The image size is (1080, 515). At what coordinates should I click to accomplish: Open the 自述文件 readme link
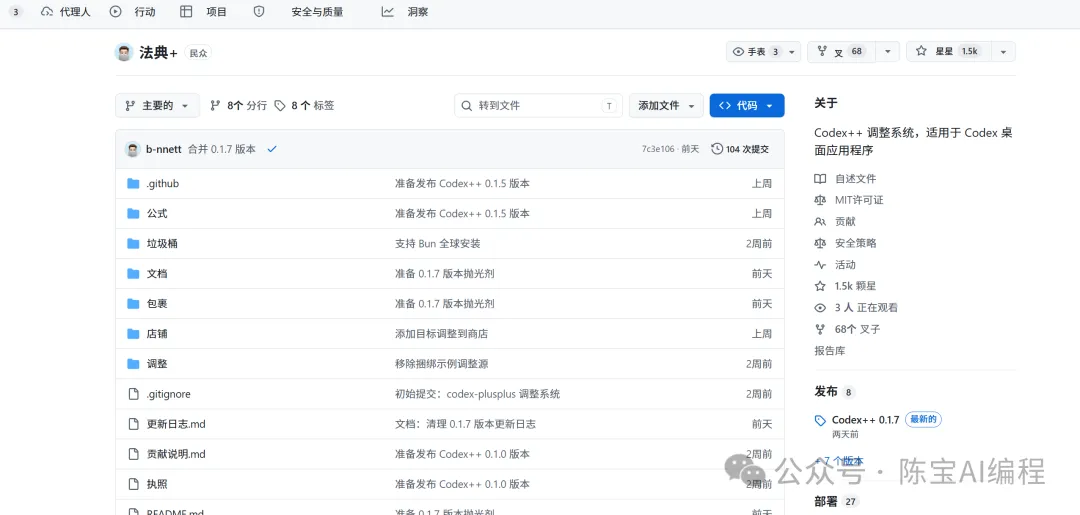[845, 178]
